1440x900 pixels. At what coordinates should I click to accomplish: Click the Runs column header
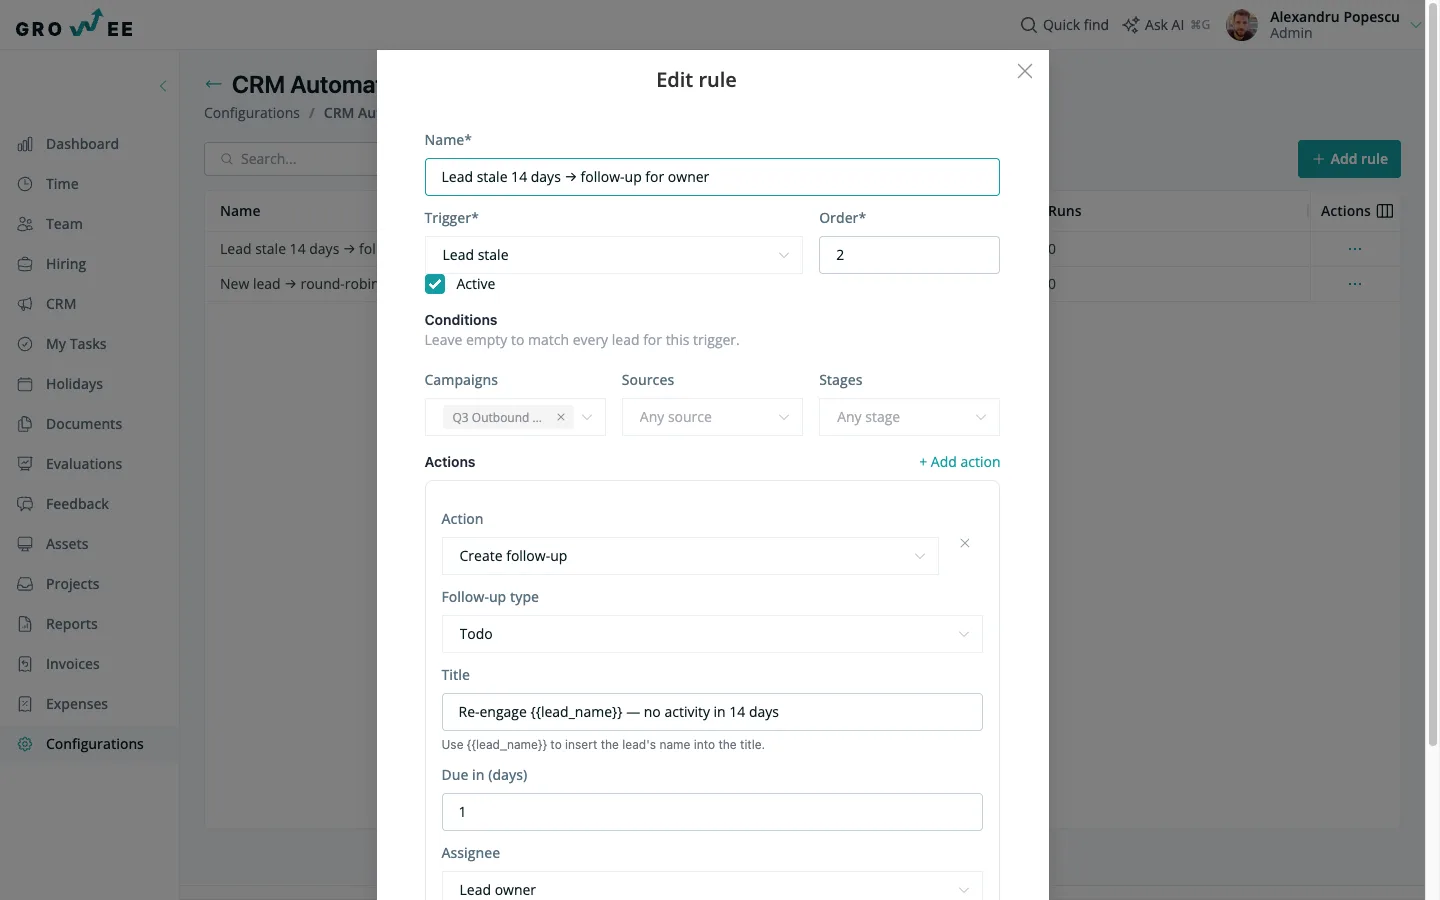pyautogui.click(x=1065, y=211)
